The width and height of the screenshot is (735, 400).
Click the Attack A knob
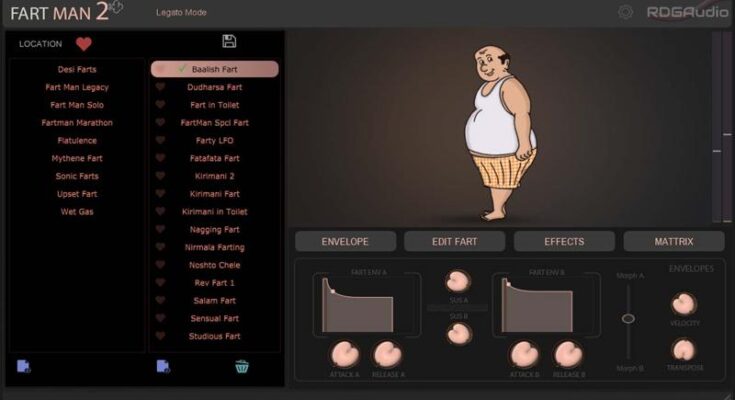pyautogui.click(x=344, y=353)
